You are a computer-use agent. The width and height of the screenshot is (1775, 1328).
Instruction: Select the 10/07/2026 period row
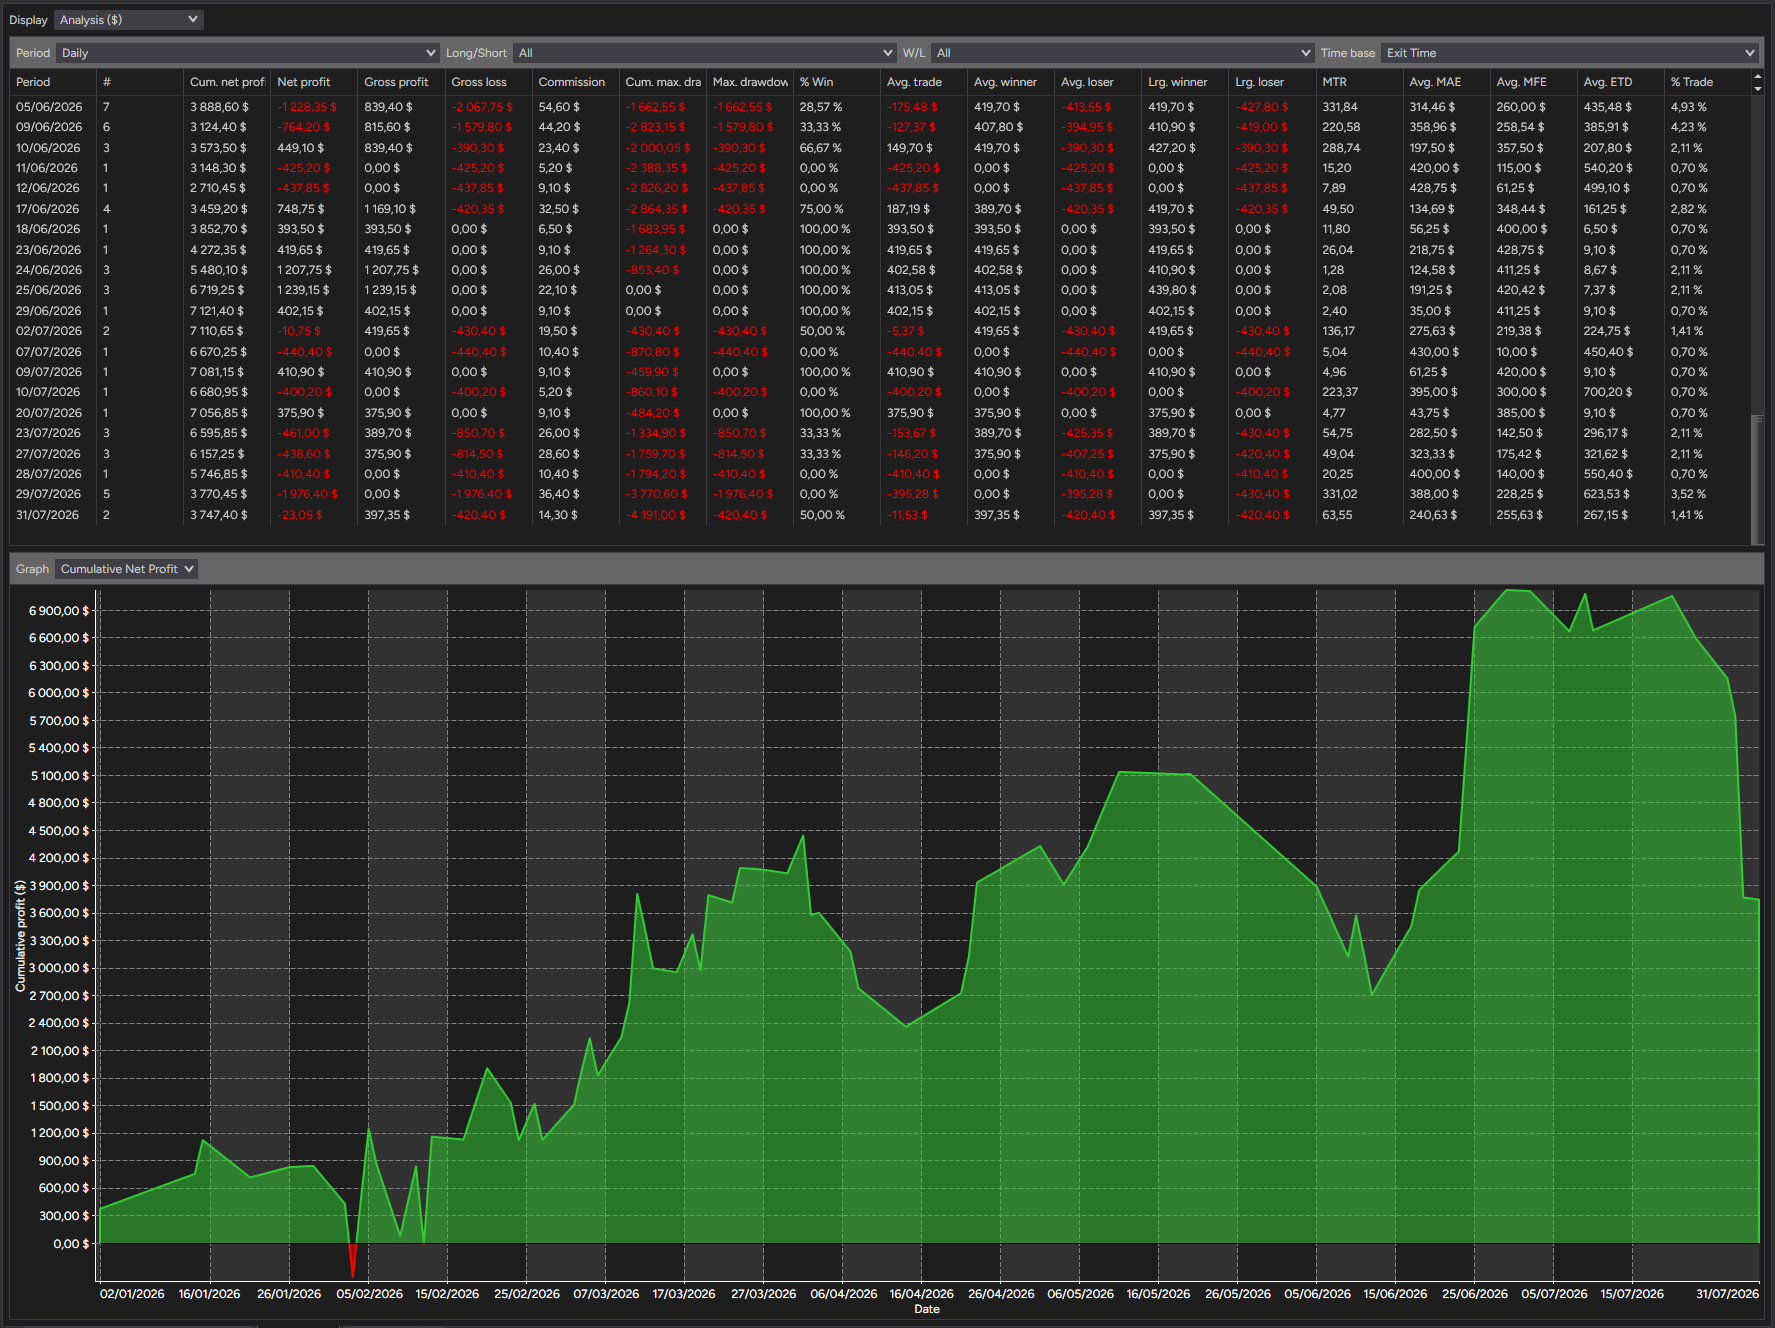[880, 392]
